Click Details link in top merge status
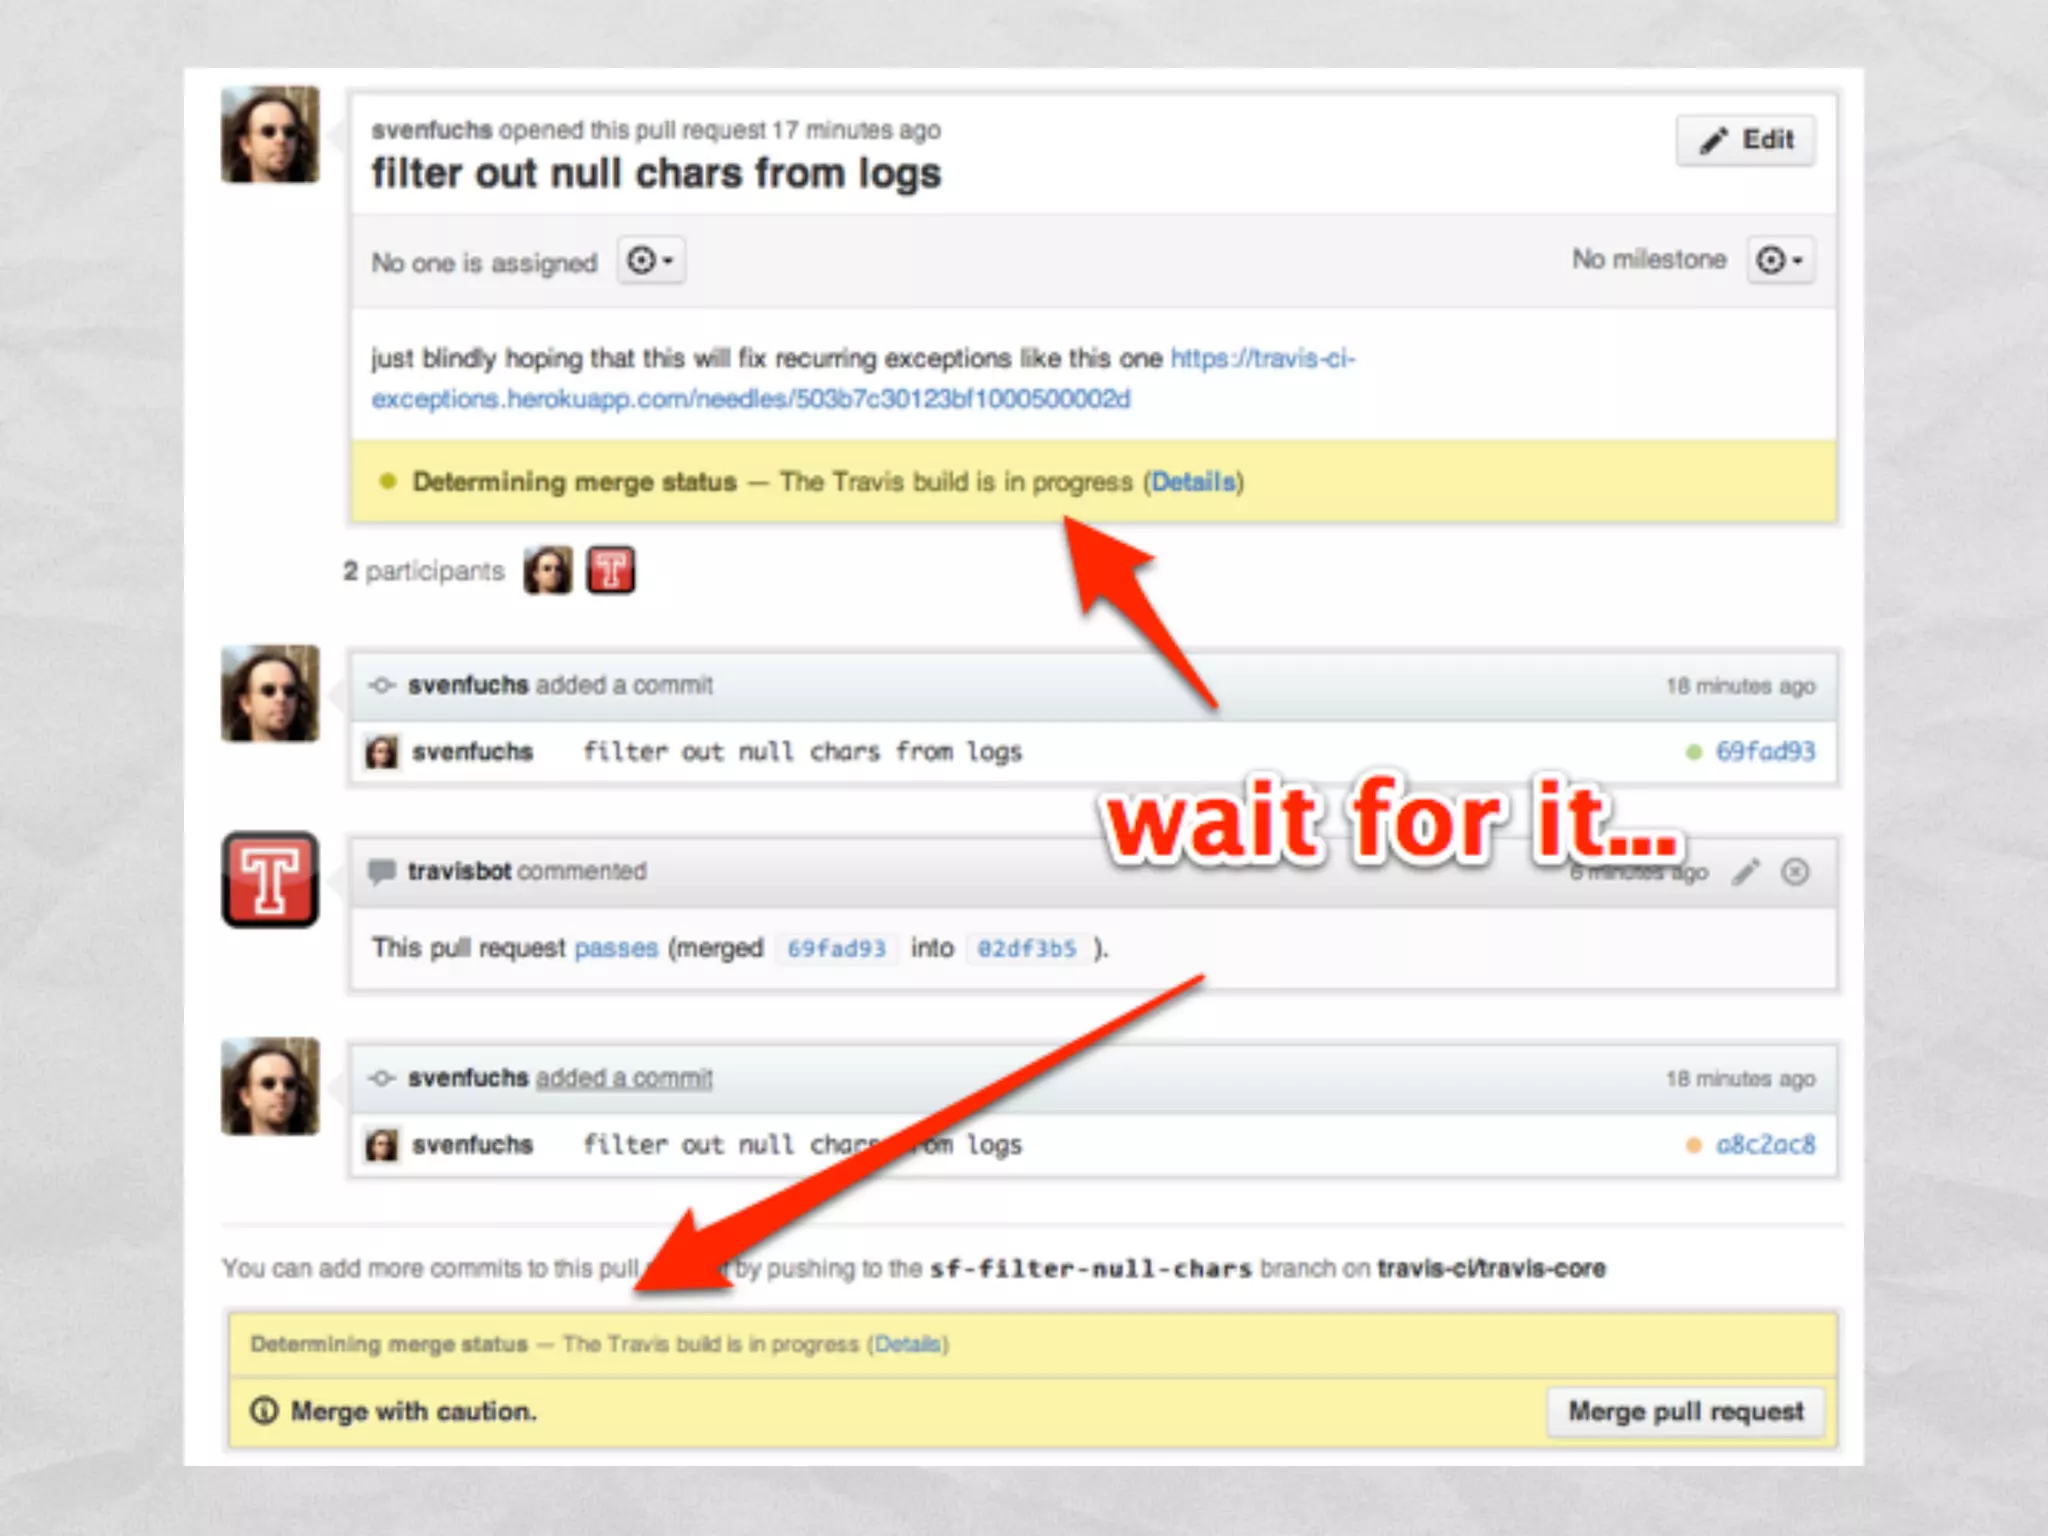 click(1193, 482)
